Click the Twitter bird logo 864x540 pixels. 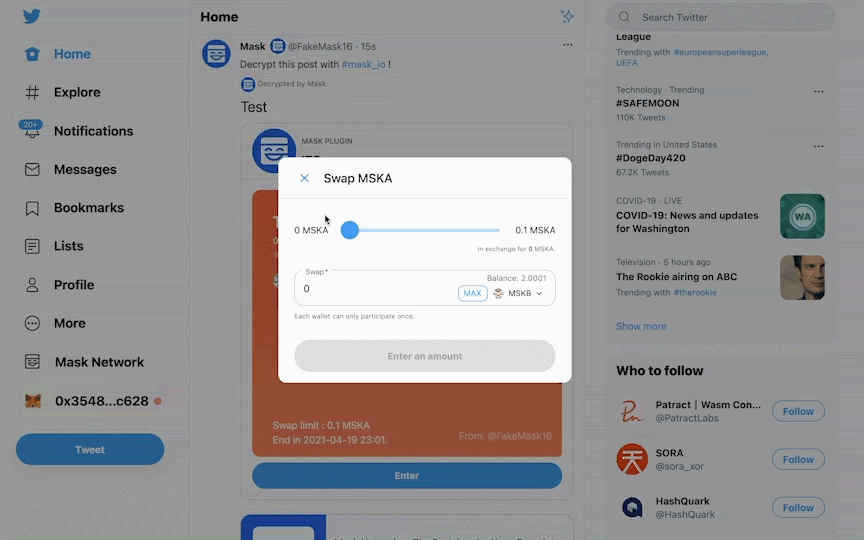32,16
